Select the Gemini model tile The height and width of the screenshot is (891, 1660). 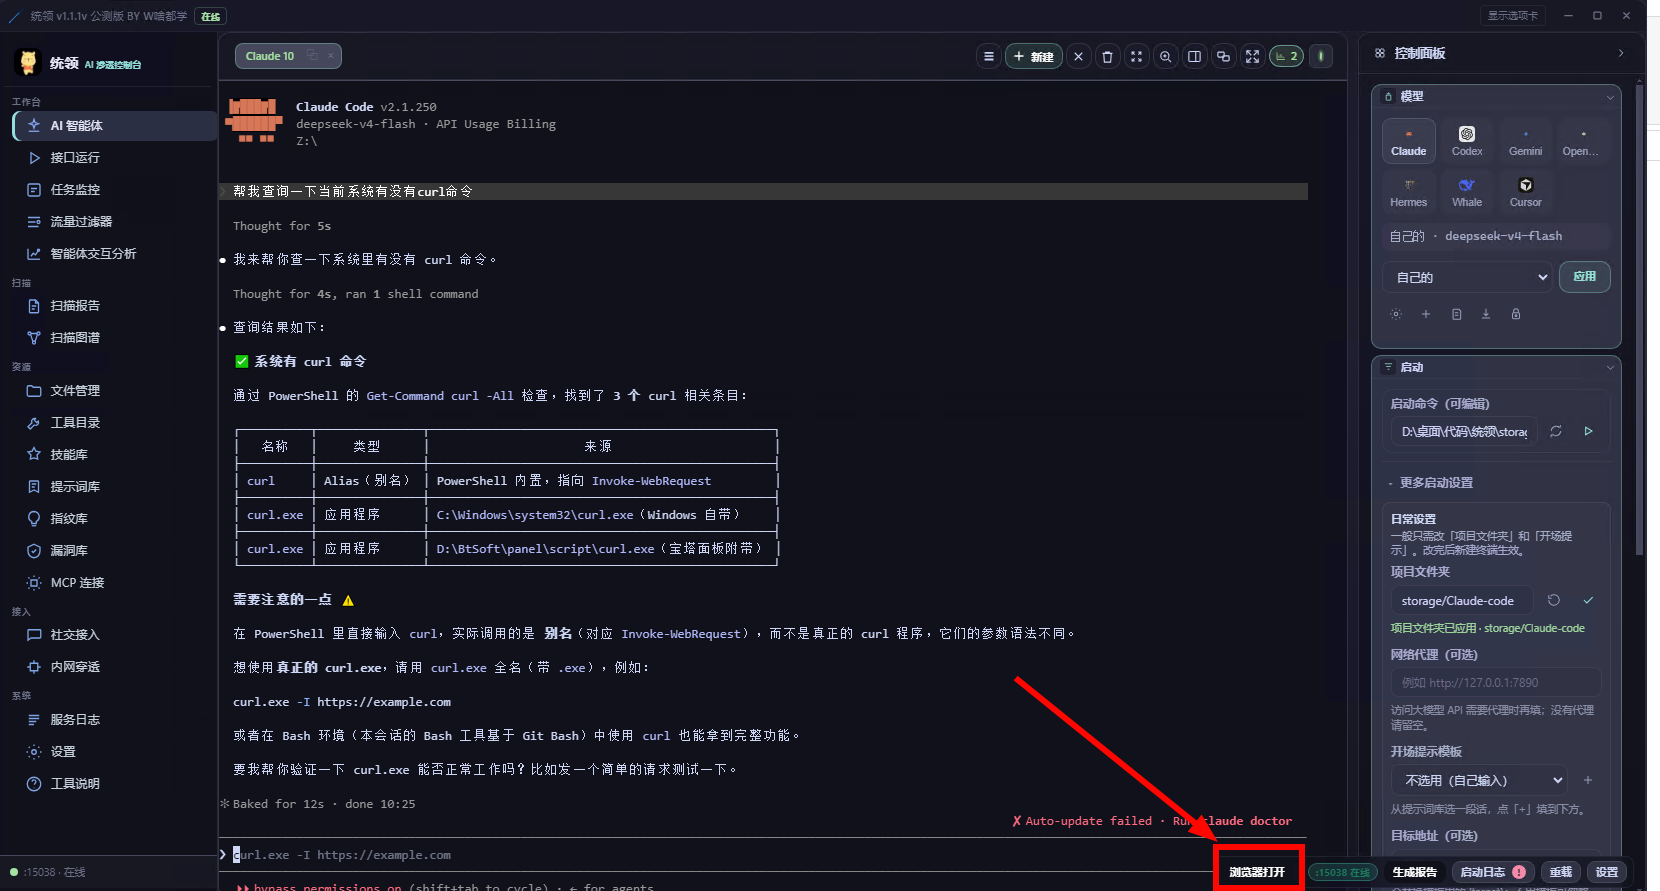pyautogui.click(x=1525, y=140)
